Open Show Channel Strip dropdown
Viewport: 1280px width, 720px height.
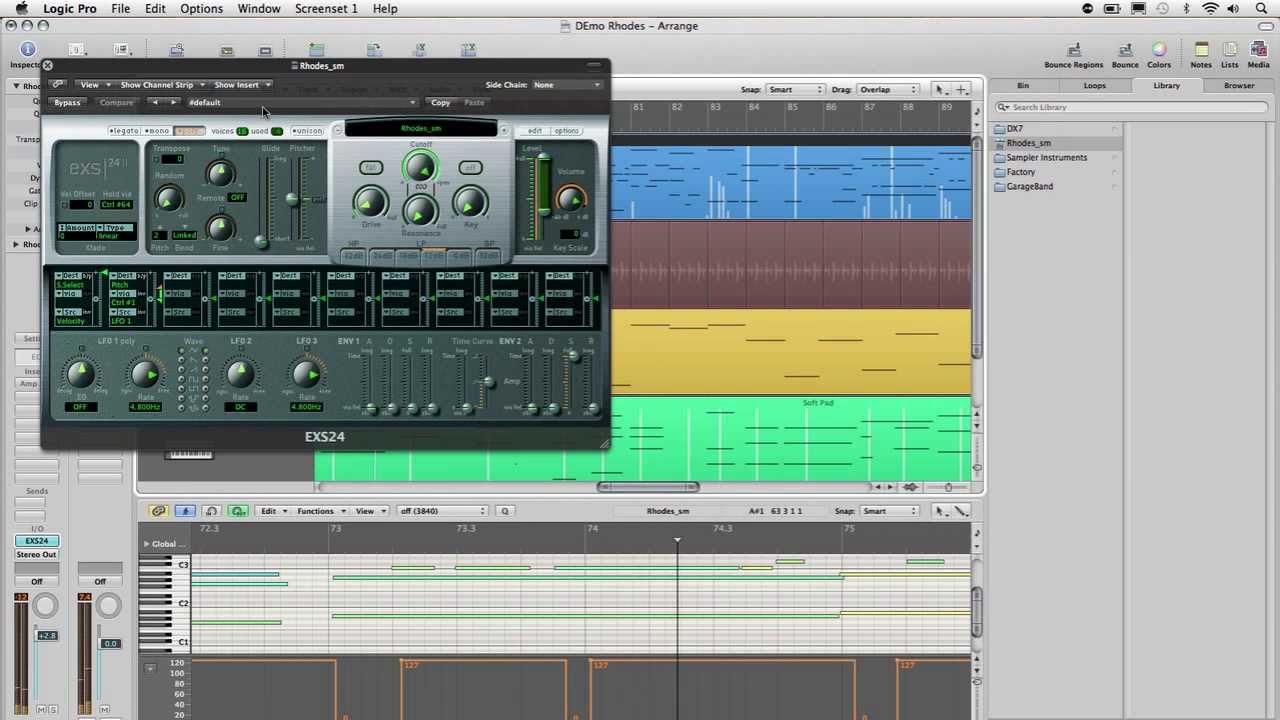click(161, 85)
